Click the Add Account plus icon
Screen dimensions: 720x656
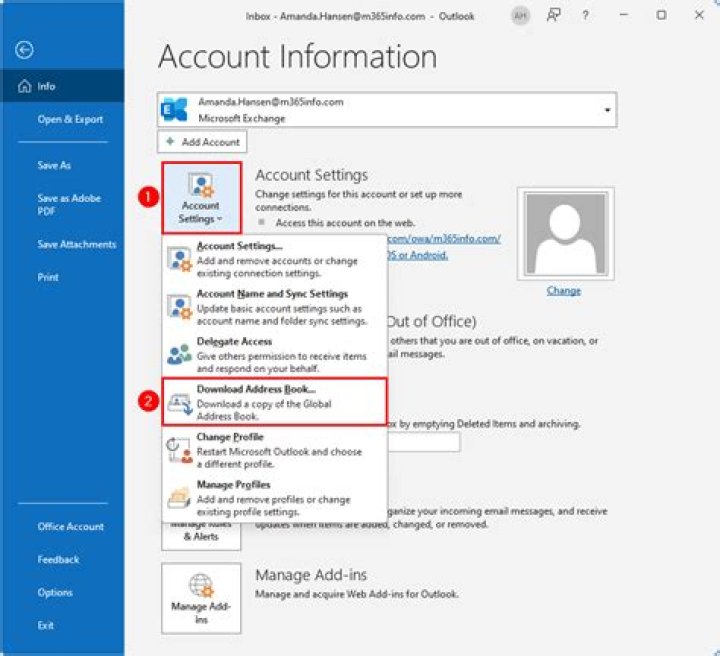click(170, 141)
